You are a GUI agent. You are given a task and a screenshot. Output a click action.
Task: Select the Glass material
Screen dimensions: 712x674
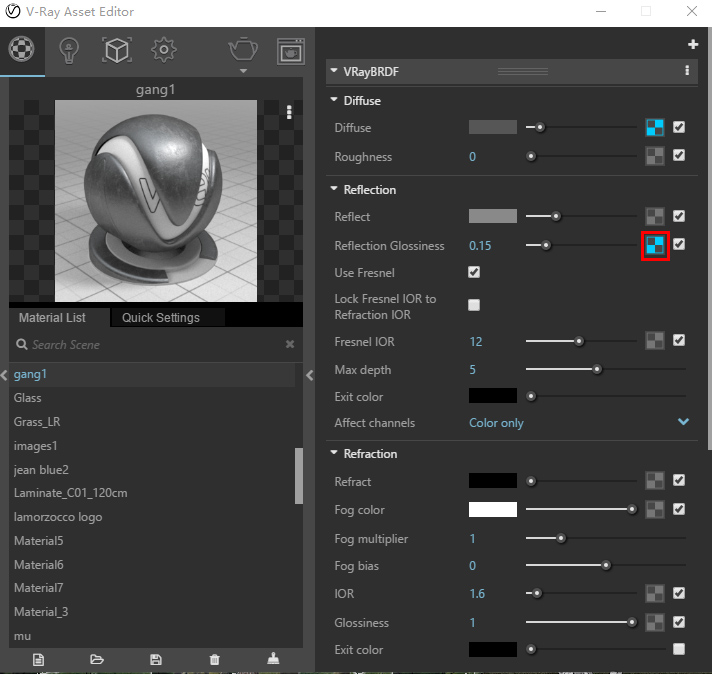coord(152,398)
